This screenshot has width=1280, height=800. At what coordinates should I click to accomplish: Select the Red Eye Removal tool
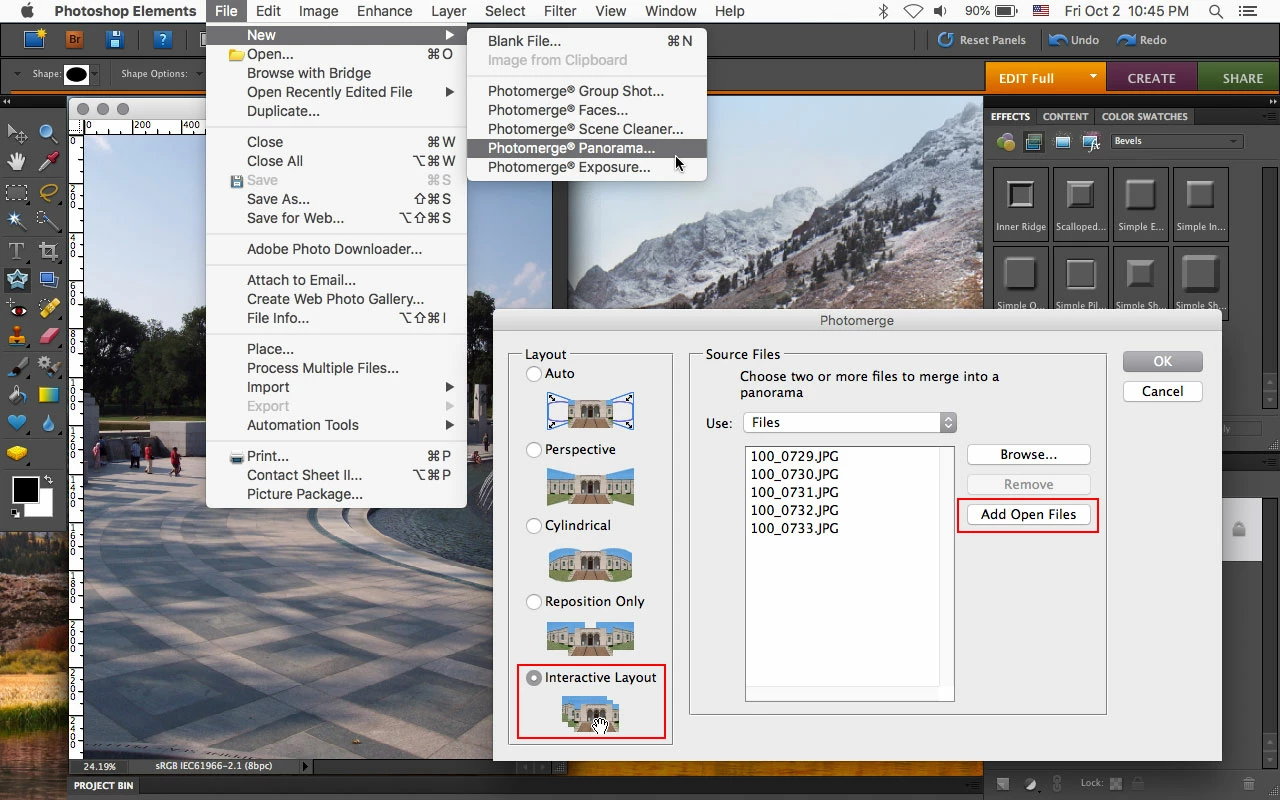coord(16,308)
